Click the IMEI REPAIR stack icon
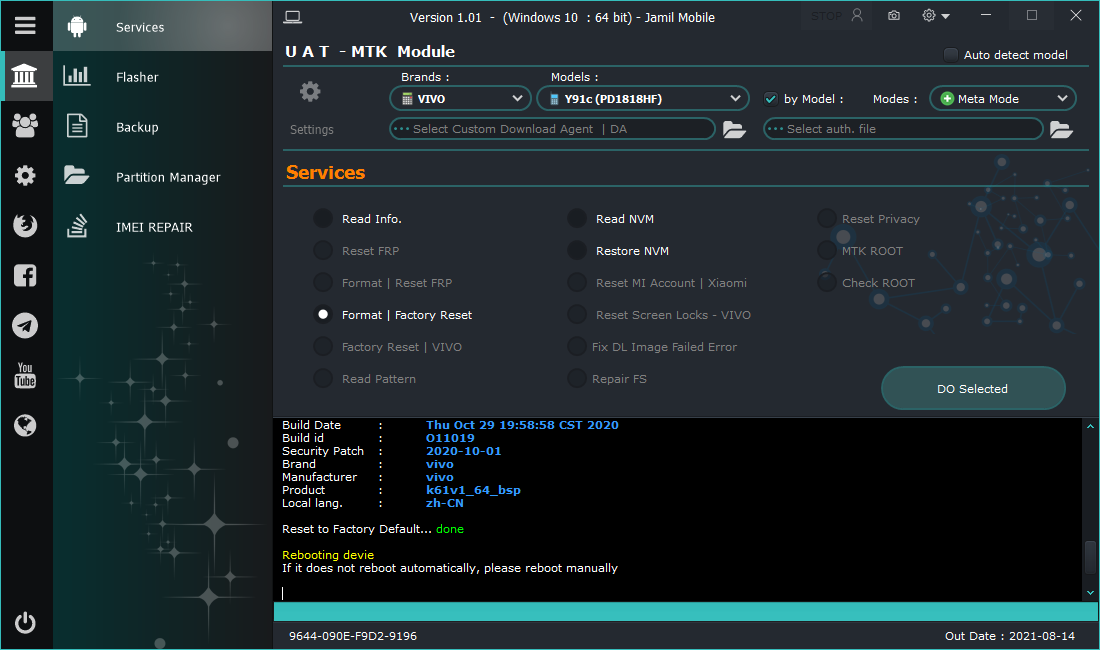Screen dimensions: 1100x650 (76, 226)
